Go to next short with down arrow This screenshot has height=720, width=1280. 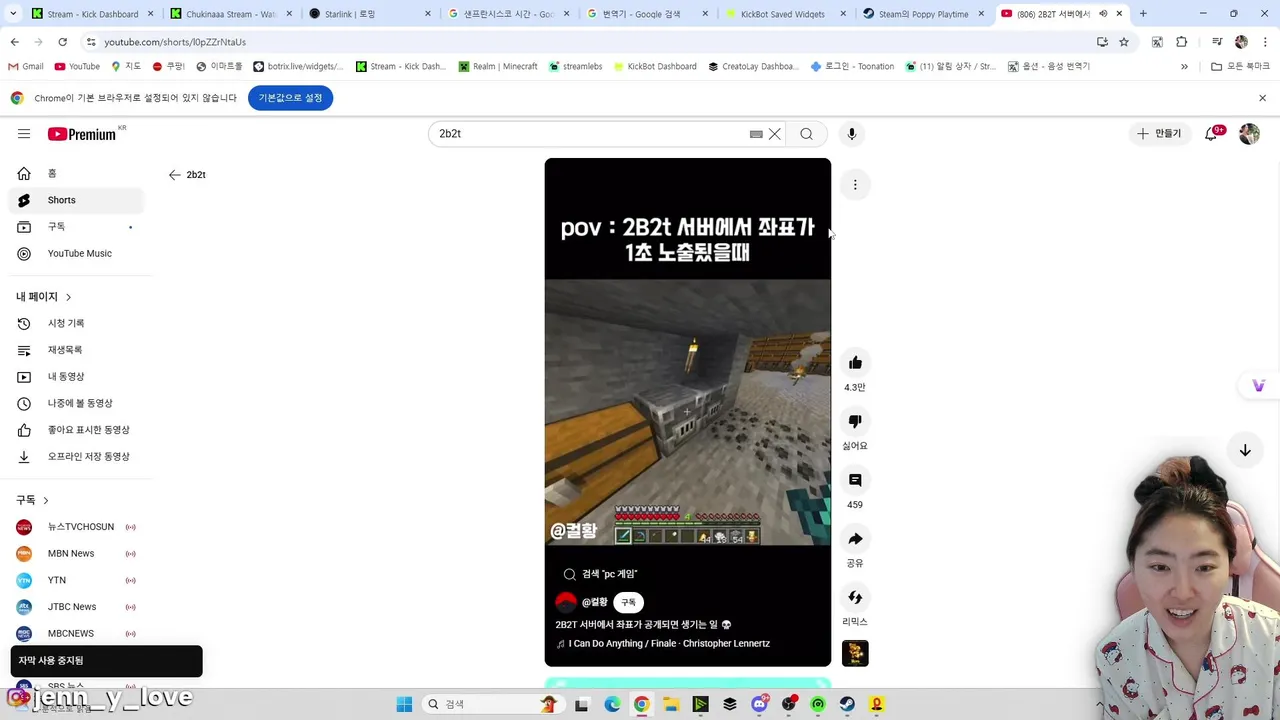coord(1245,451)
